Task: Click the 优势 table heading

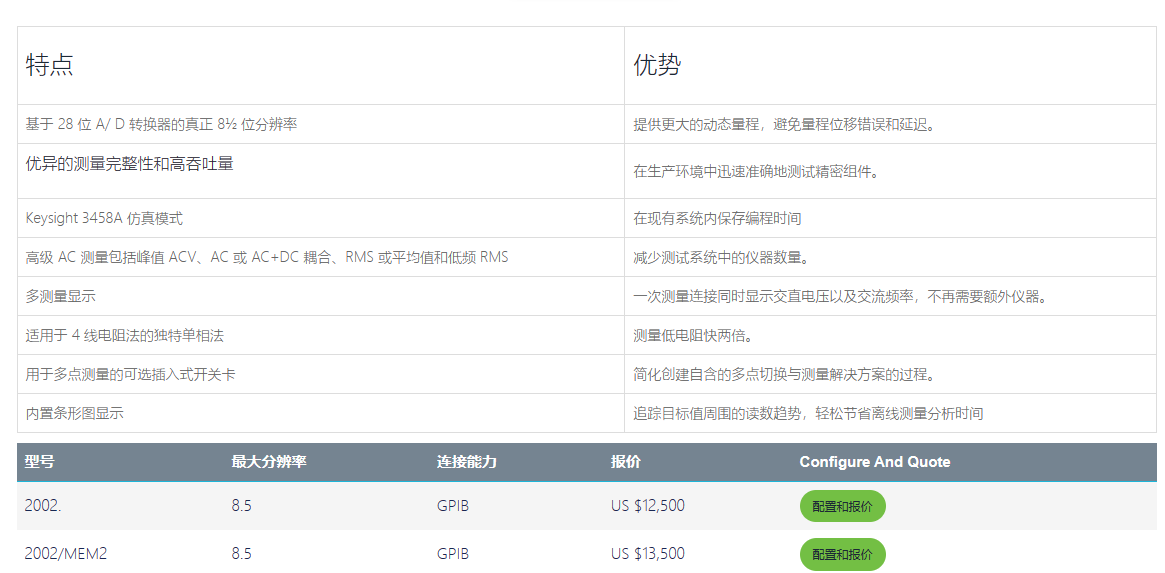Action: pos(657,66)
